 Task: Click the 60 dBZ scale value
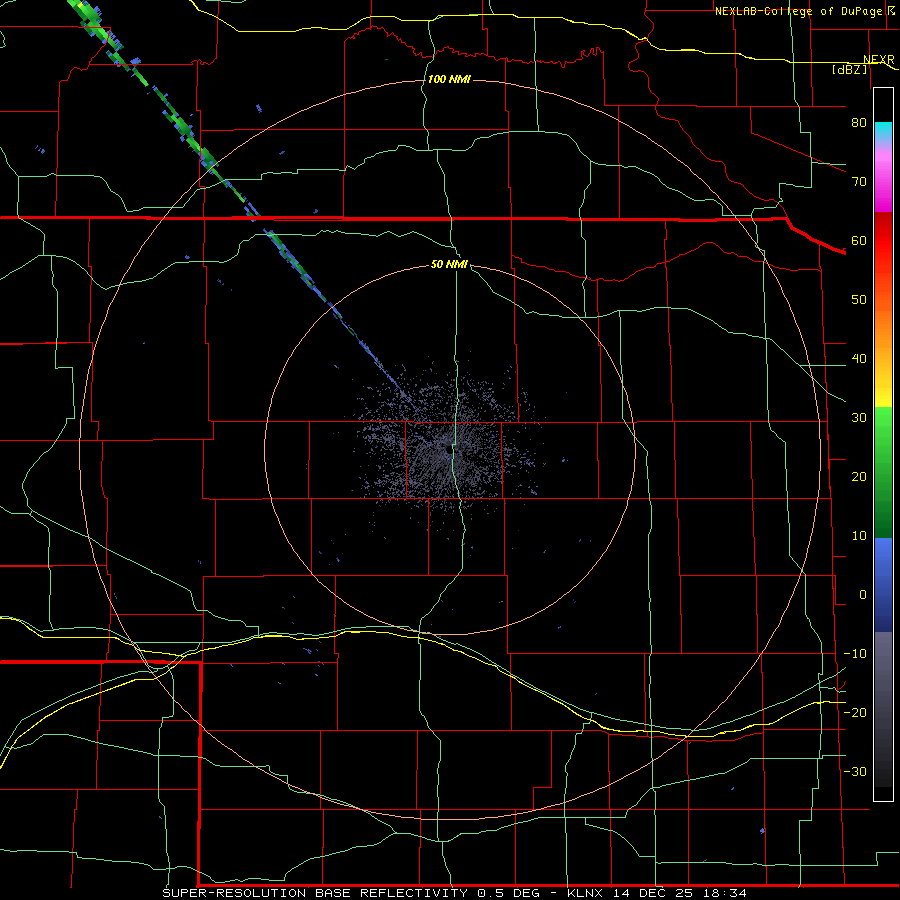coord(859,240)
